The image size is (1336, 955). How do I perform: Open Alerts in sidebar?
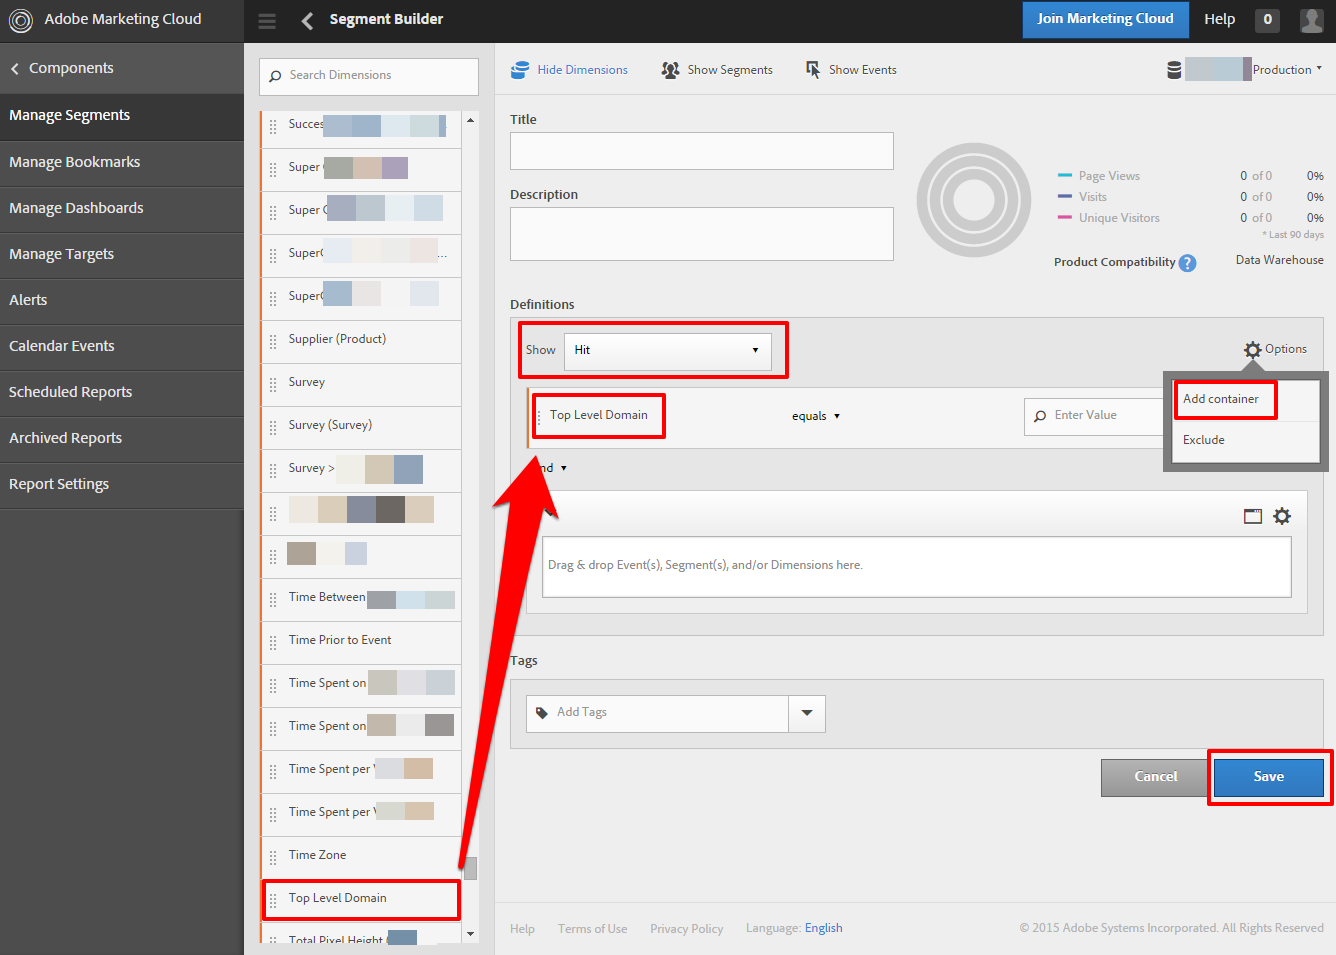[122, 300]
